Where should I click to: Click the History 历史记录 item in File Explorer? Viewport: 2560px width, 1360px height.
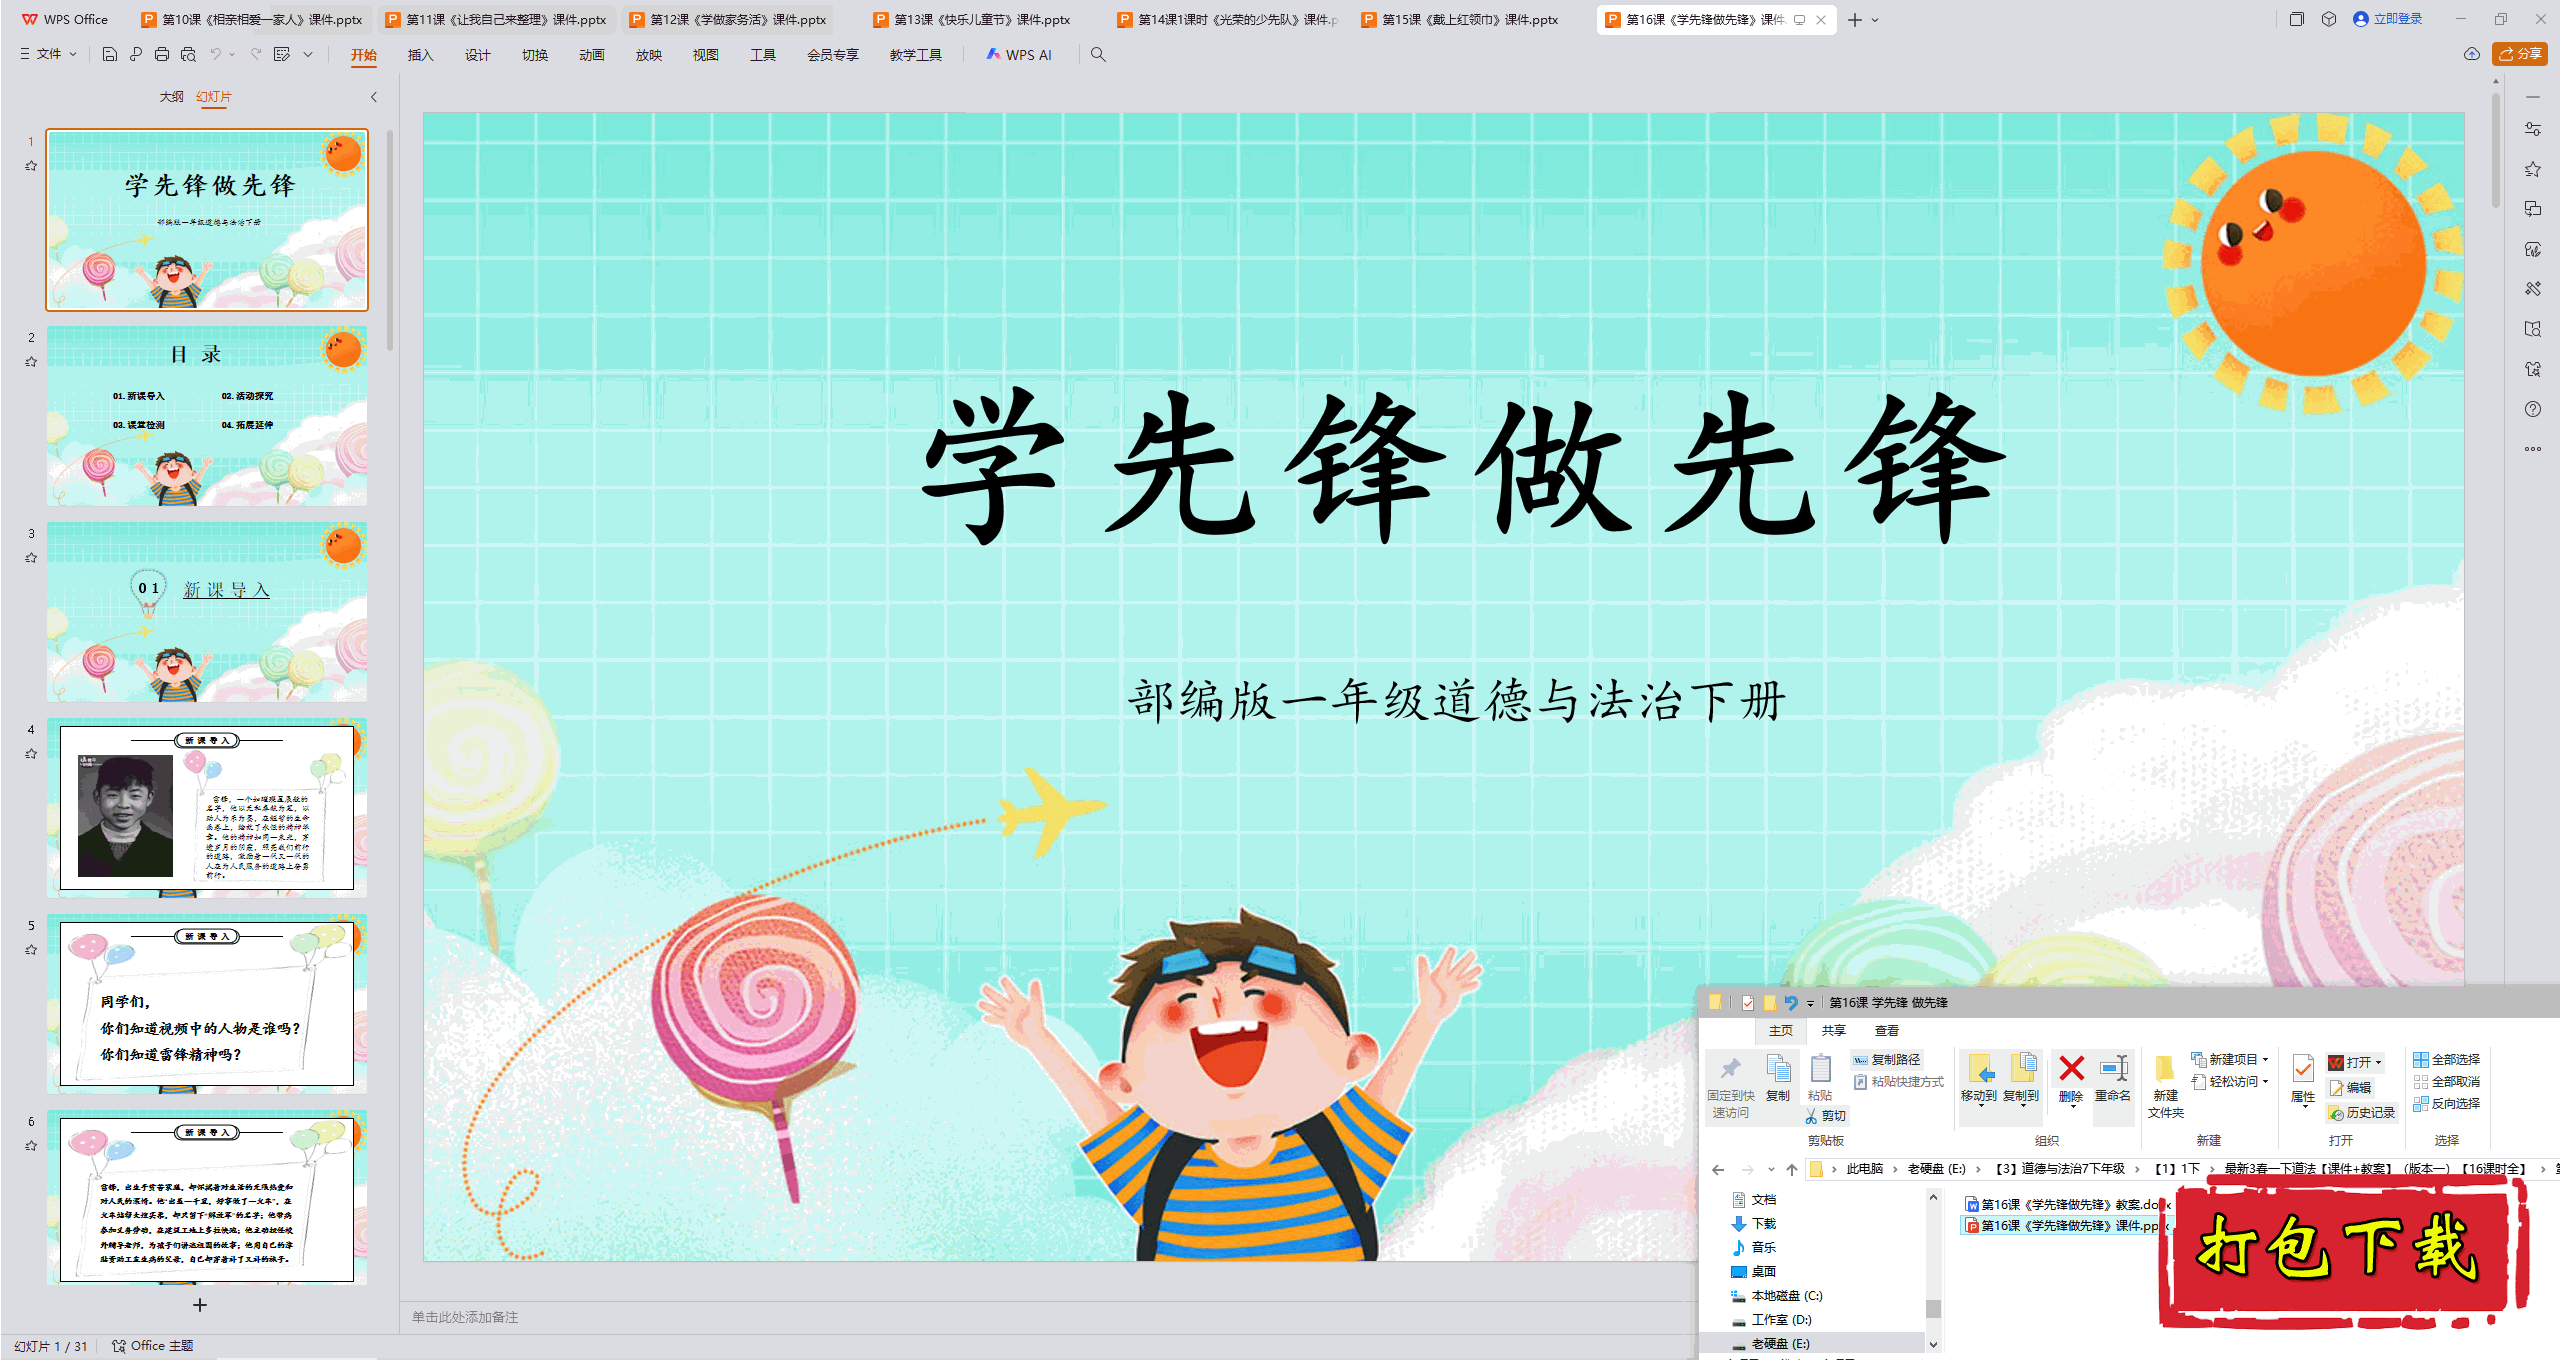[x=2362, y=1113]
